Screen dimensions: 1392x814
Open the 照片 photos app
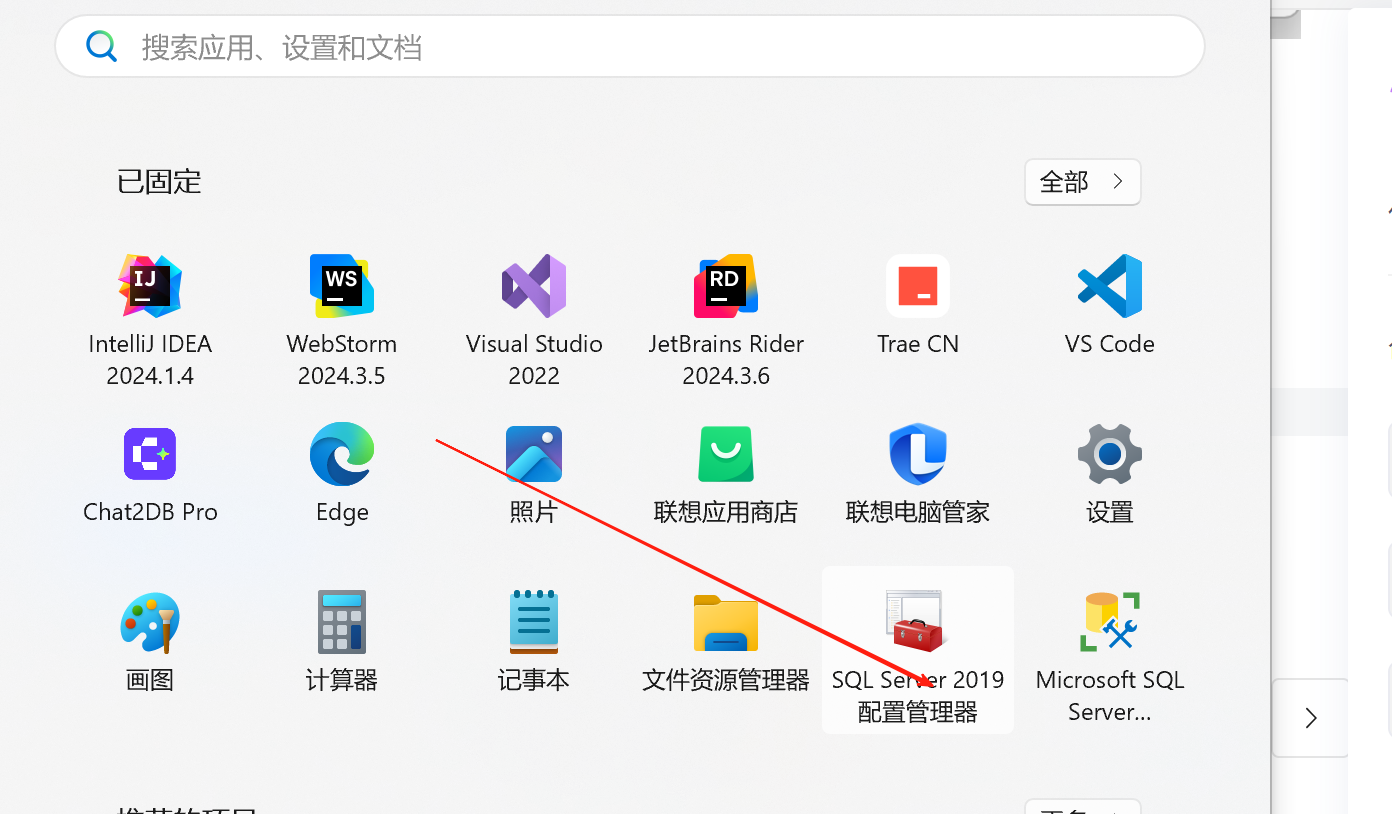(x=534, y=474)
